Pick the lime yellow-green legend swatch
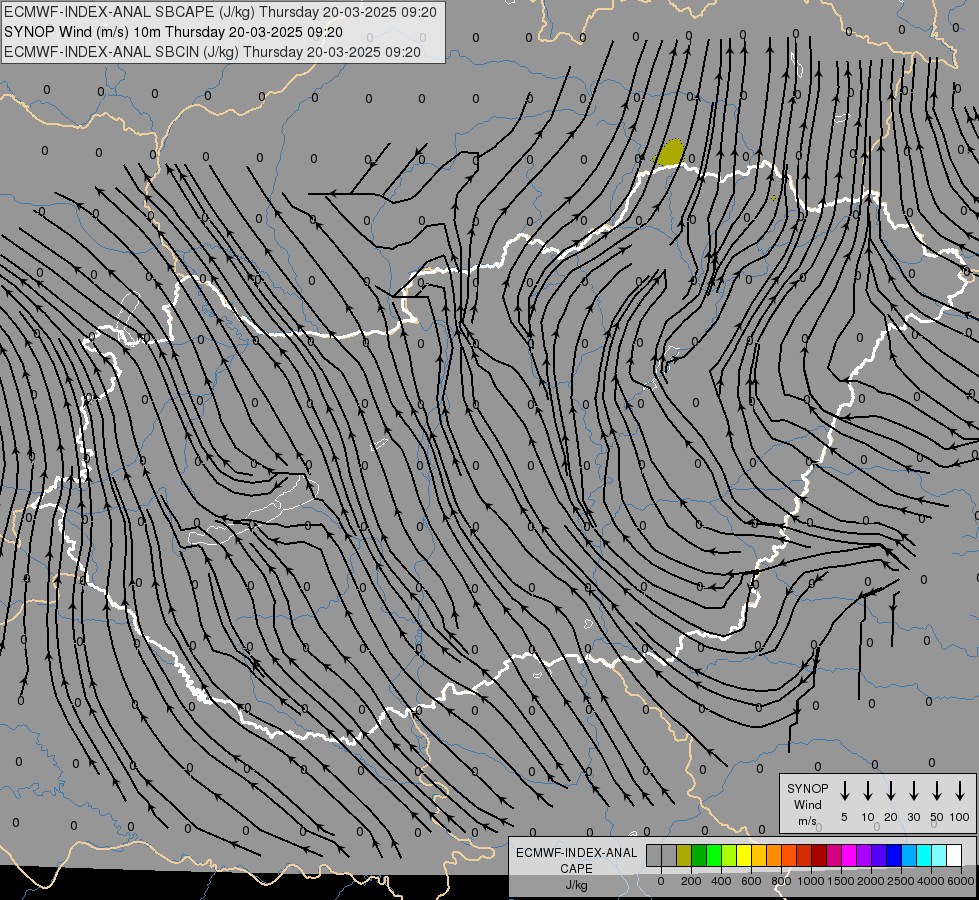The image size is (979, 900). click(x=729, y=855)
